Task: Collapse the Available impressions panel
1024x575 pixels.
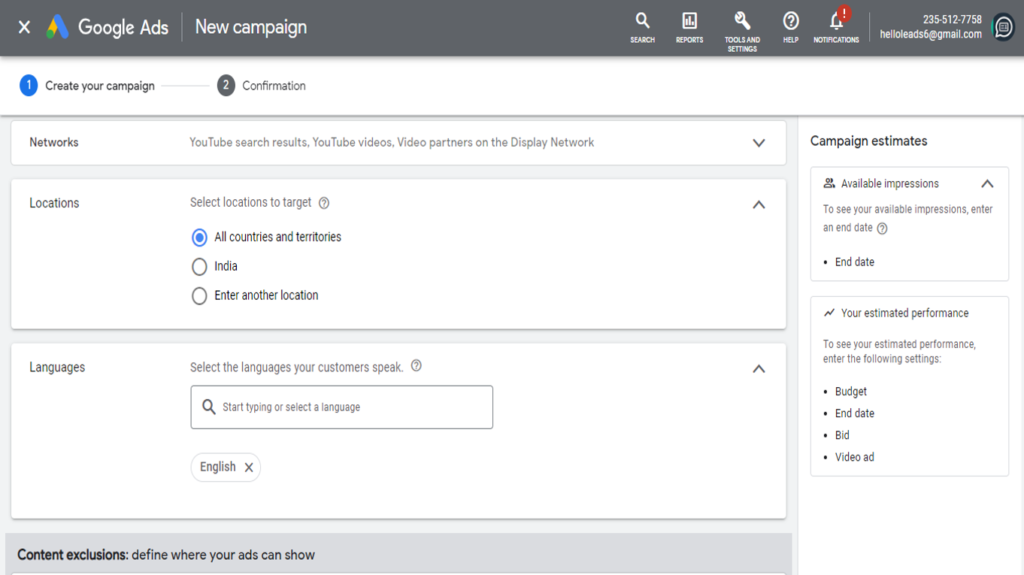Action: tap(987, 184)
